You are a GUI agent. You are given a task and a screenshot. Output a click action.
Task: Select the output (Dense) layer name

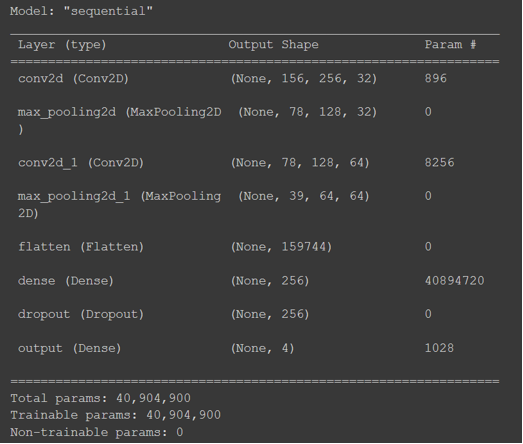tap(69, 348)
